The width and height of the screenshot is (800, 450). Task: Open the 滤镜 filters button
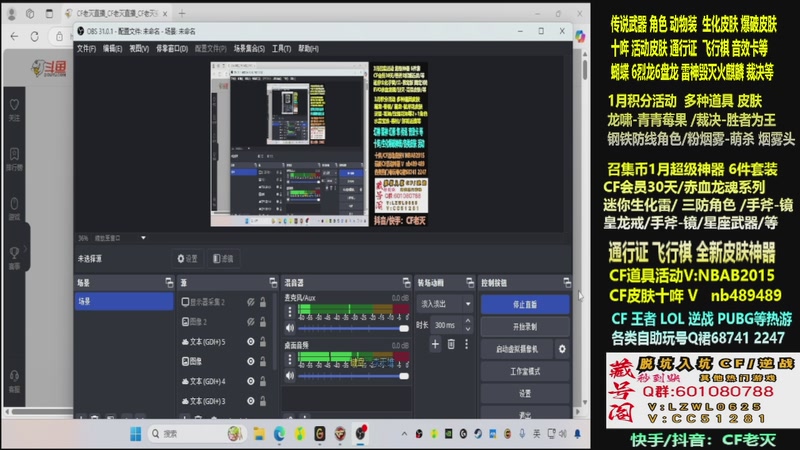pyautogui.click(x=223, y=259)
